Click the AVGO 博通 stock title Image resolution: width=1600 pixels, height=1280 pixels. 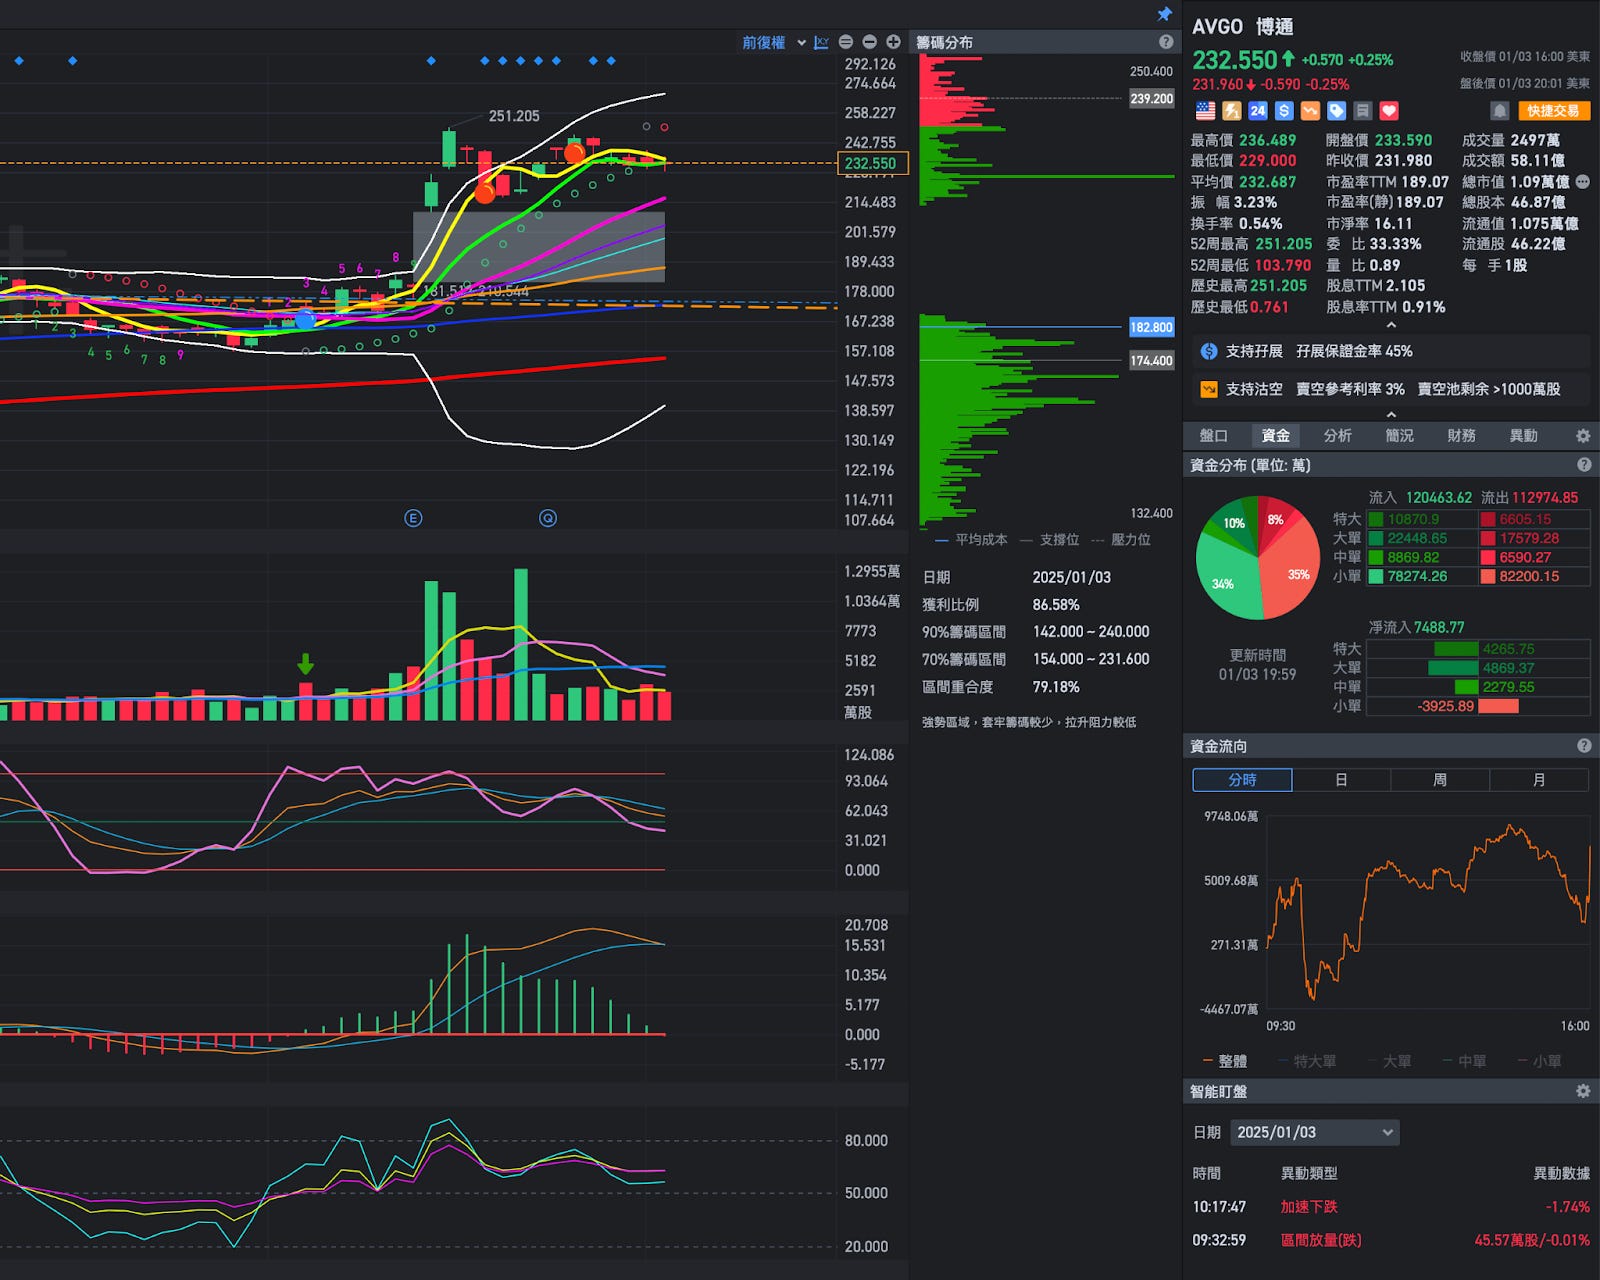coord(1243,27)
